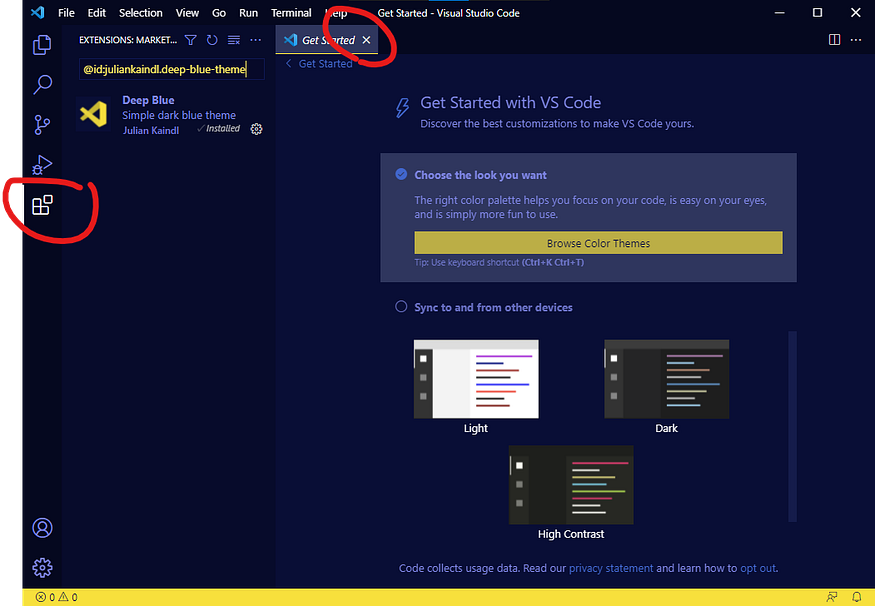This screenshot has width=875, height=606.
Task: Click the Ctrl+K Ctrl+T shortcut tip
Action: point(552,262)
